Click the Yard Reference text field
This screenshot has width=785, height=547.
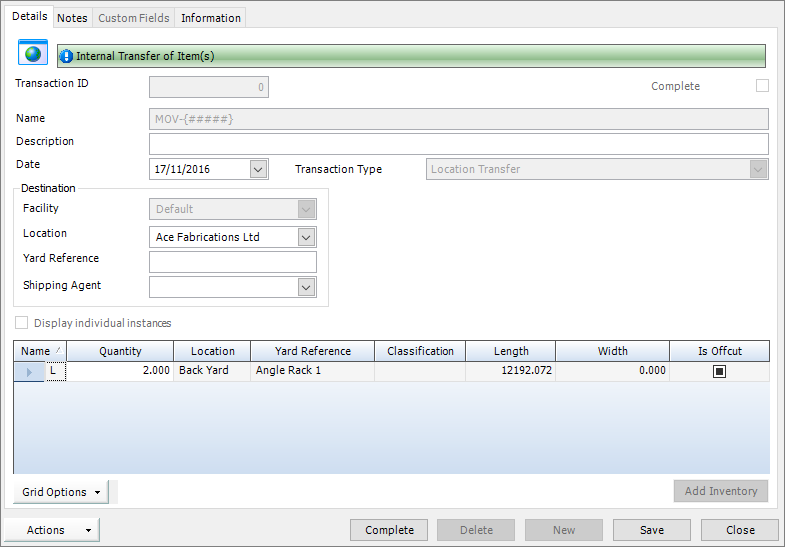point(232,262)
